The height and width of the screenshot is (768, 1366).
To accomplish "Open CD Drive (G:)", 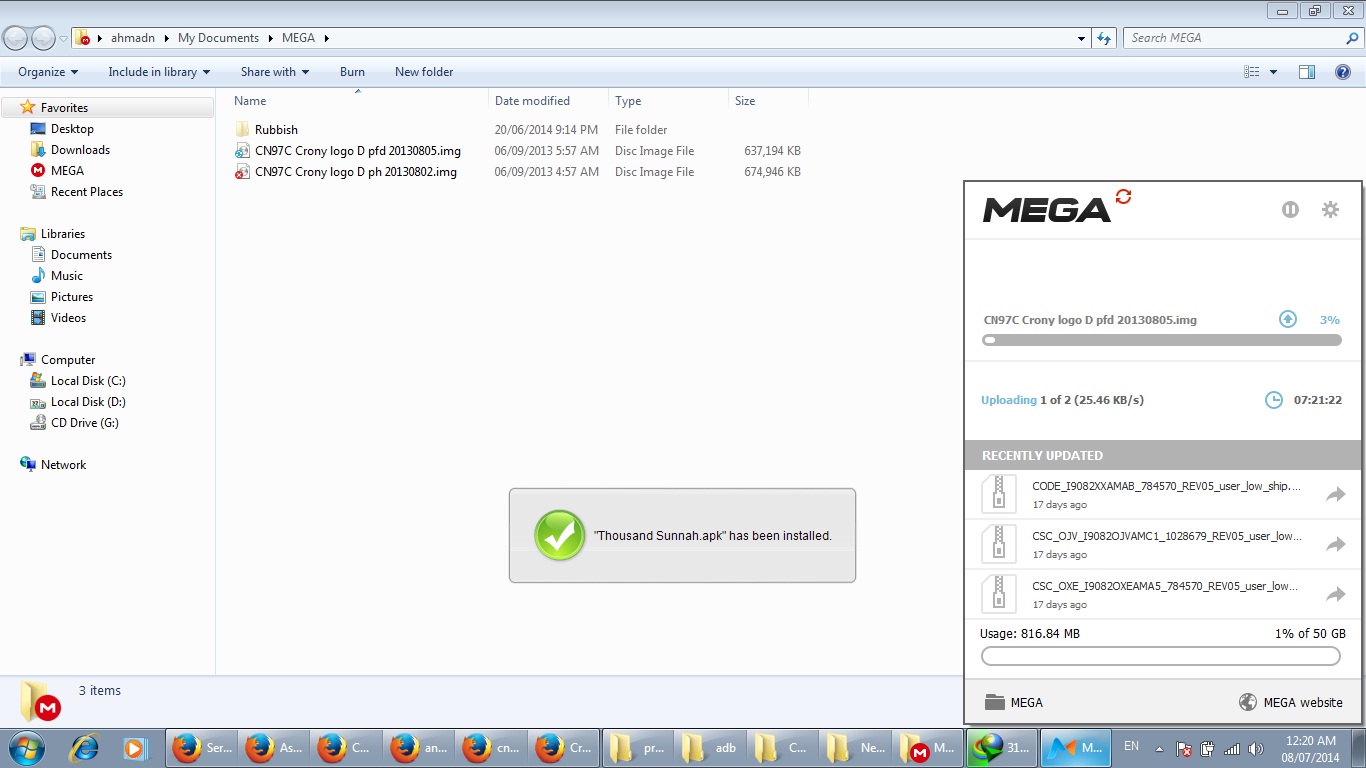I will coord(84,423).
